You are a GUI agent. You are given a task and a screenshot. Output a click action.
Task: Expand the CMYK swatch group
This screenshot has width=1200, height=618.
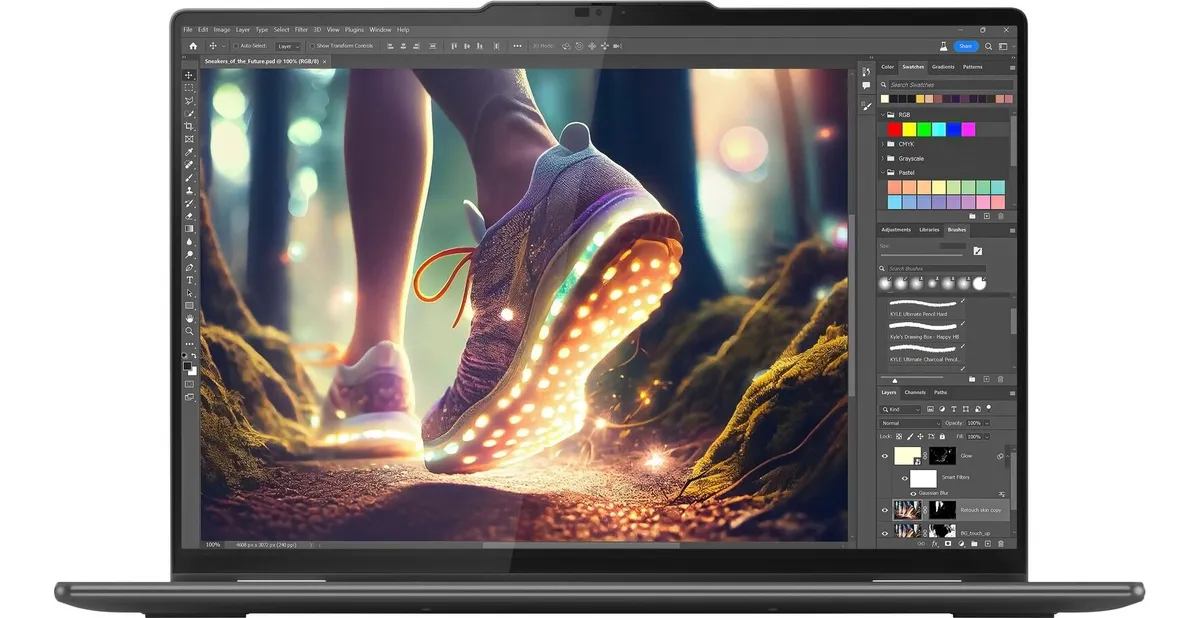[883, 144]
